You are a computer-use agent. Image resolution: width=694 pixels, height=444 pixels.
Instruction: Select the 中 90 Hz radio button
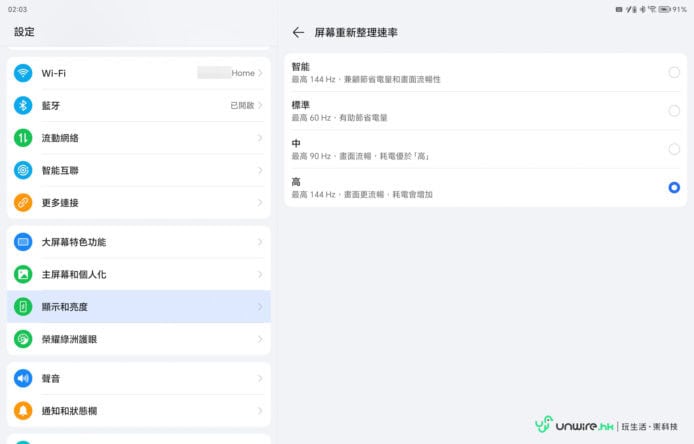673,149
